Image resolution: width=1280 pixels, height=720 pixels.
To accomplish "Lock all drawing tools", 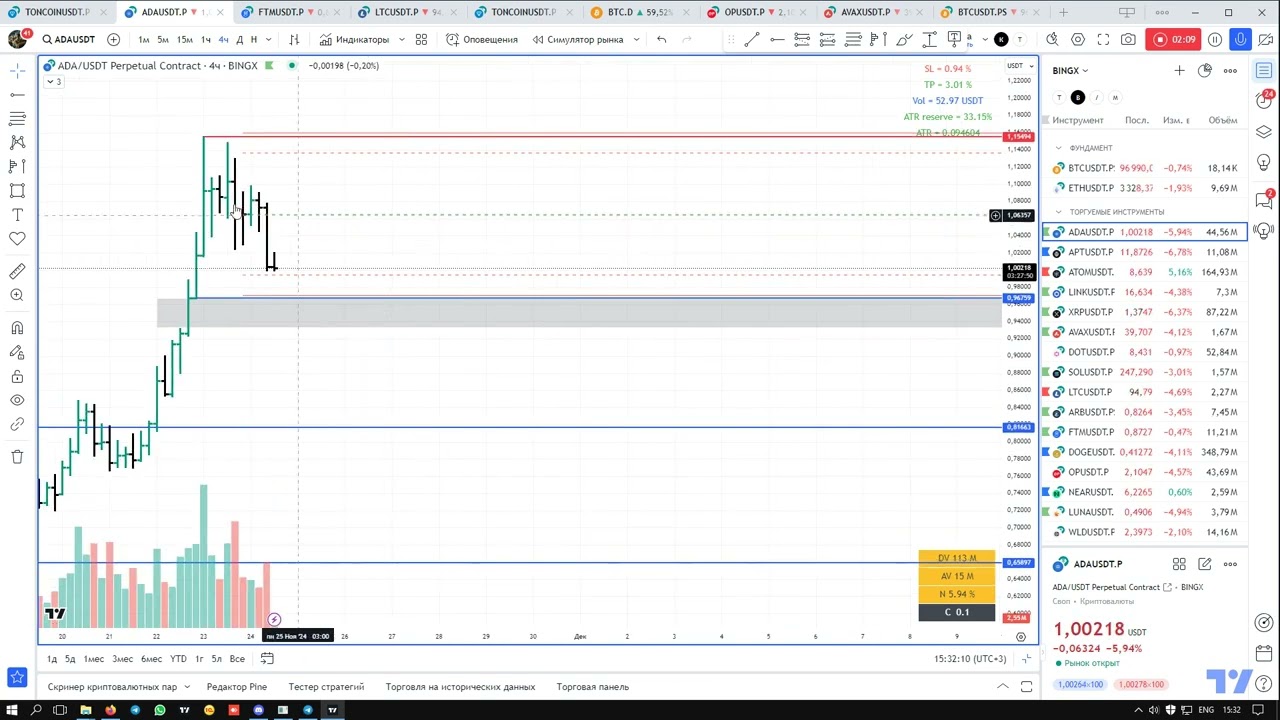I will point(17,376).
